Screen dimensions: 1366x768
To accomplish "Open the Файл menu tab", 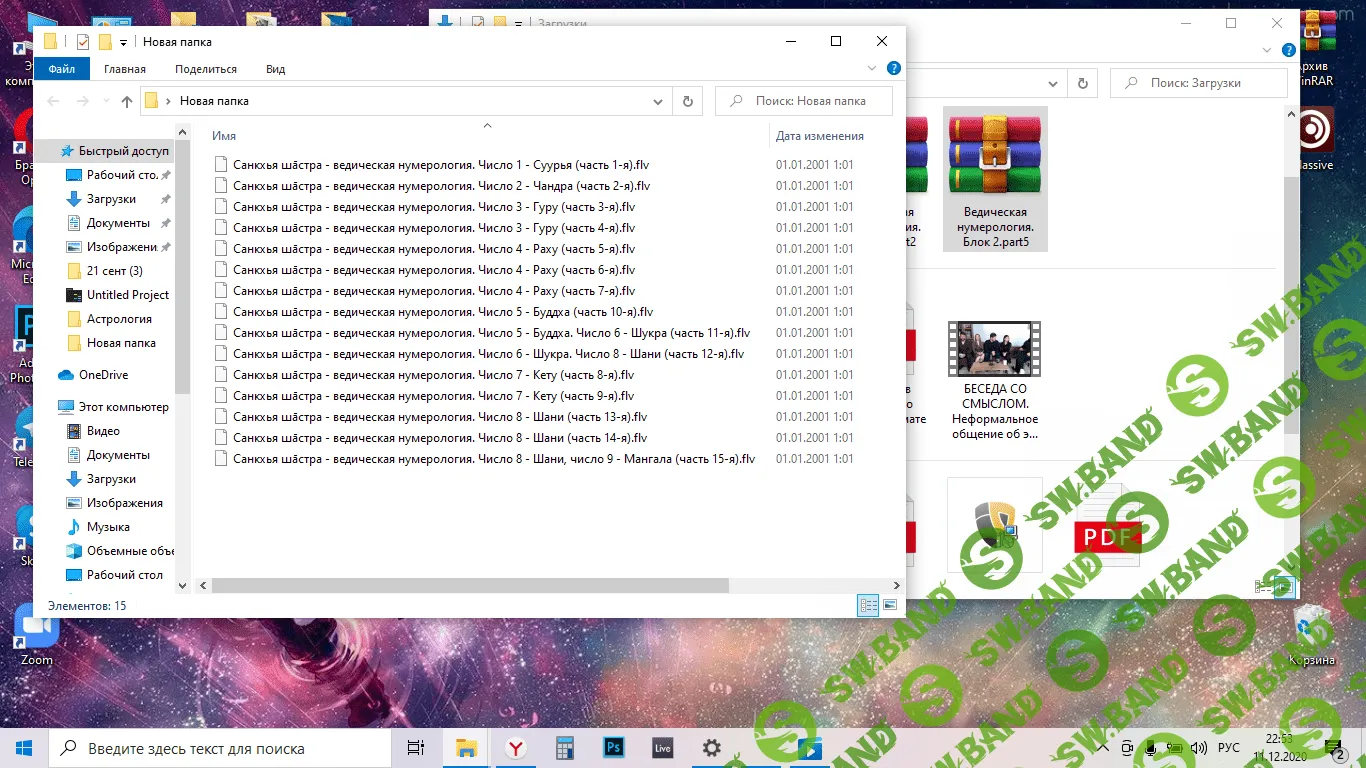I will click(x=62, y=69).
